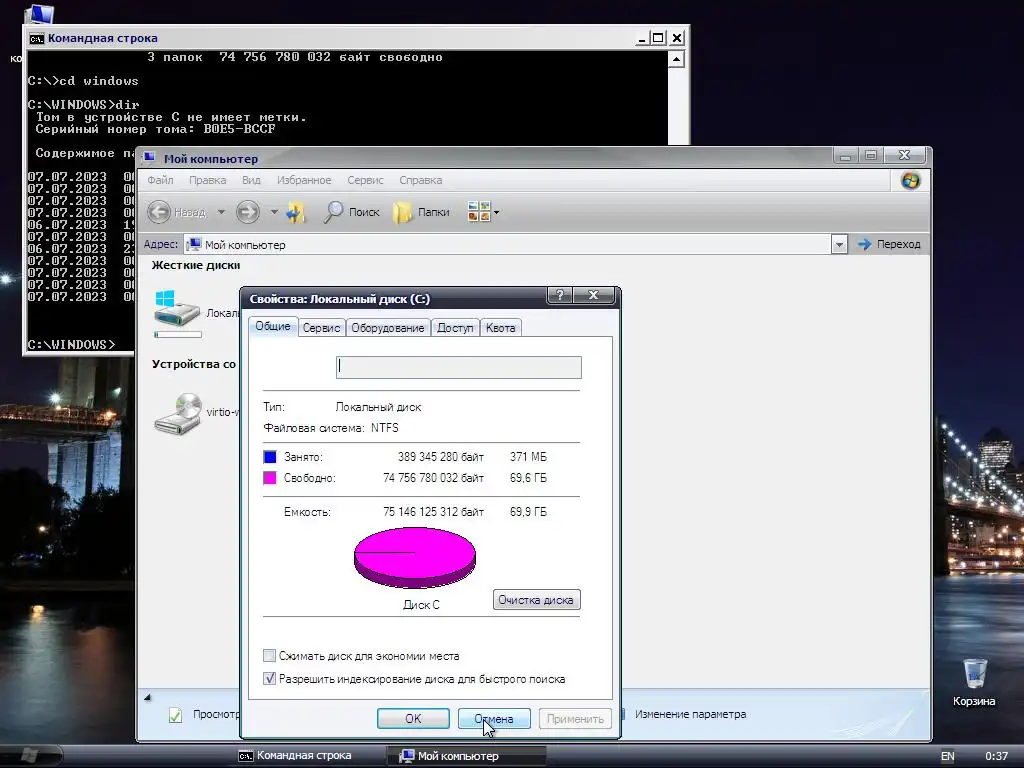Toggle Разрешить индексирование диска checkbox

(269, 679)
